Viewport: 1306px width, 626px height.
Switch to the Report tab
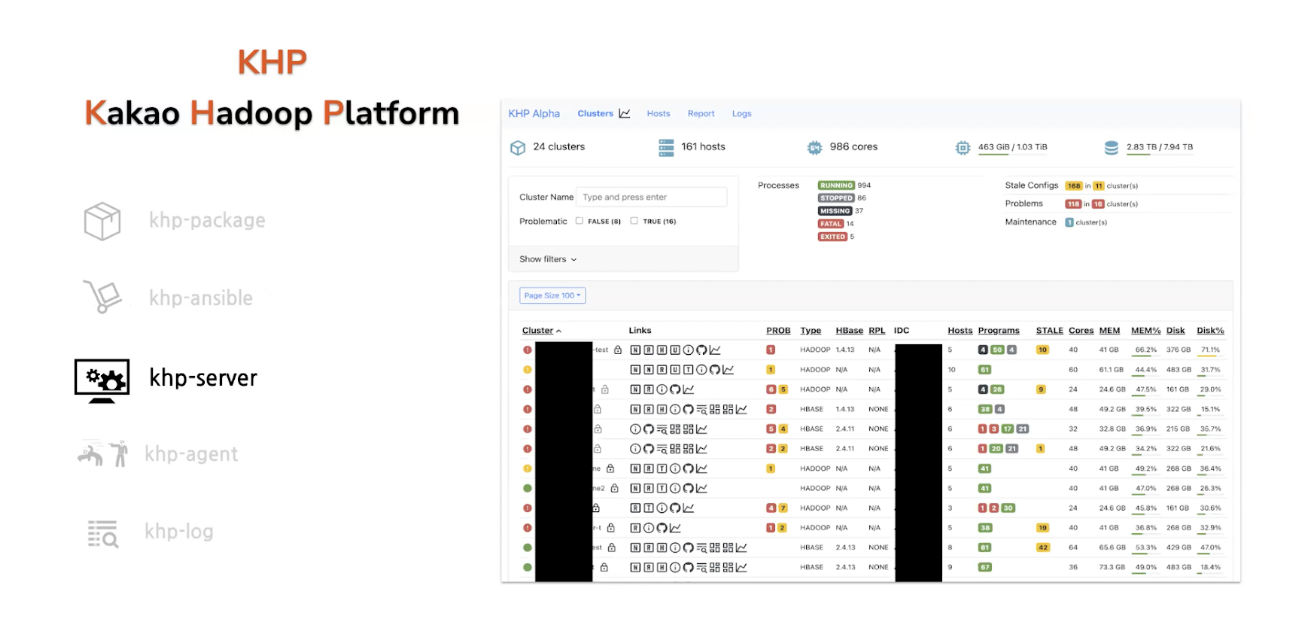coord(701,113)
